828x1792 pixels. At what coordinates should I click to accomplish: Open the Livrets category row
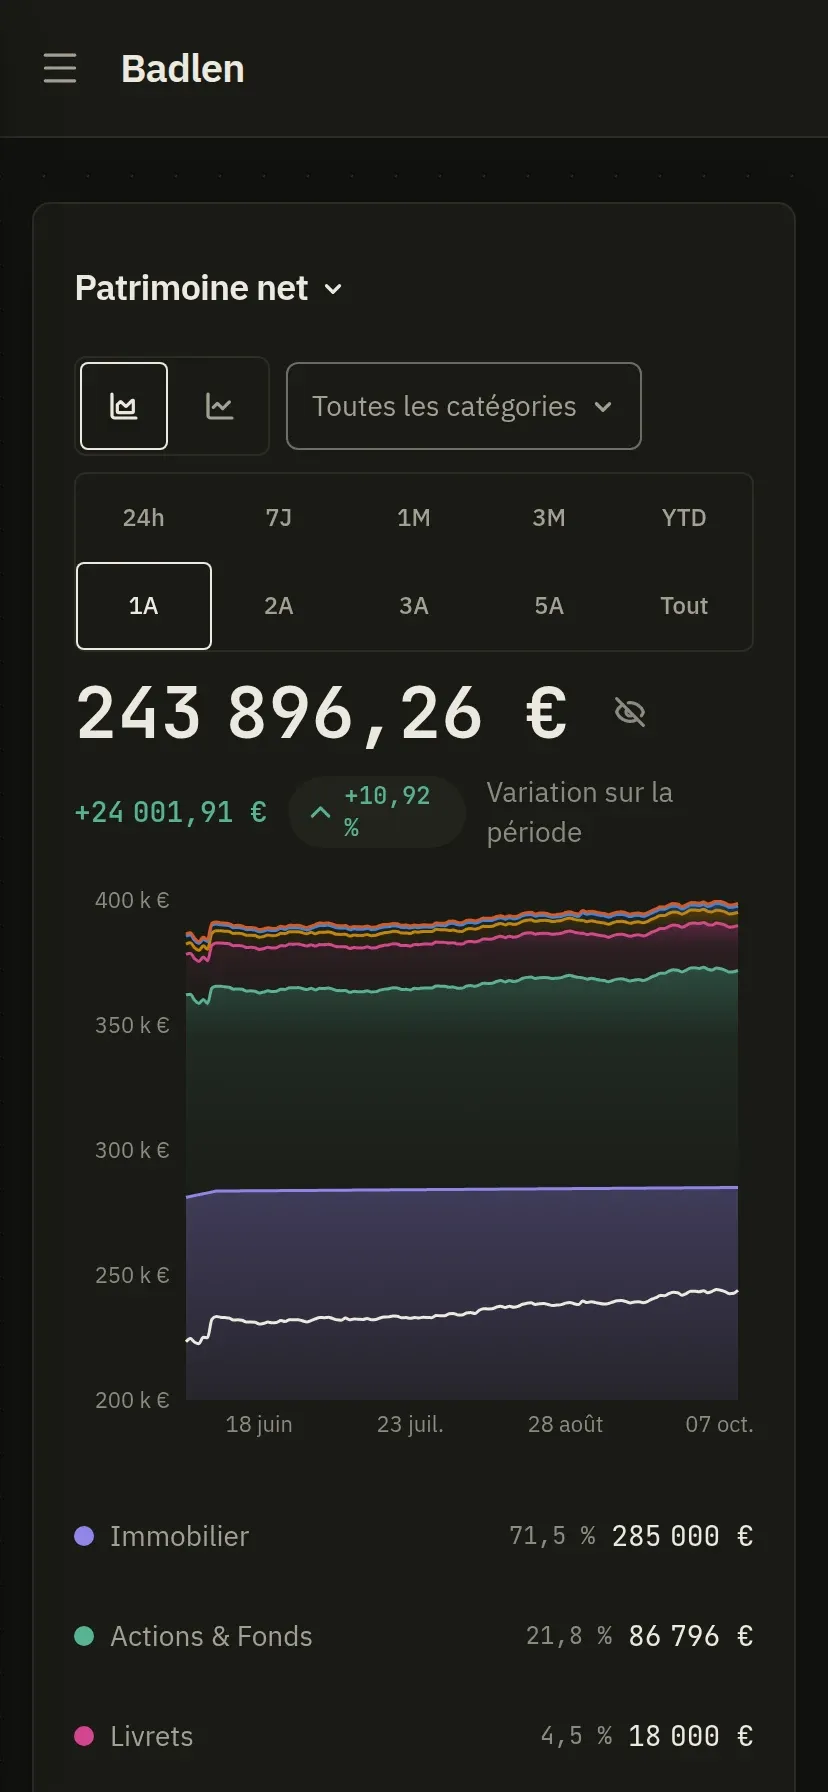414,1736
